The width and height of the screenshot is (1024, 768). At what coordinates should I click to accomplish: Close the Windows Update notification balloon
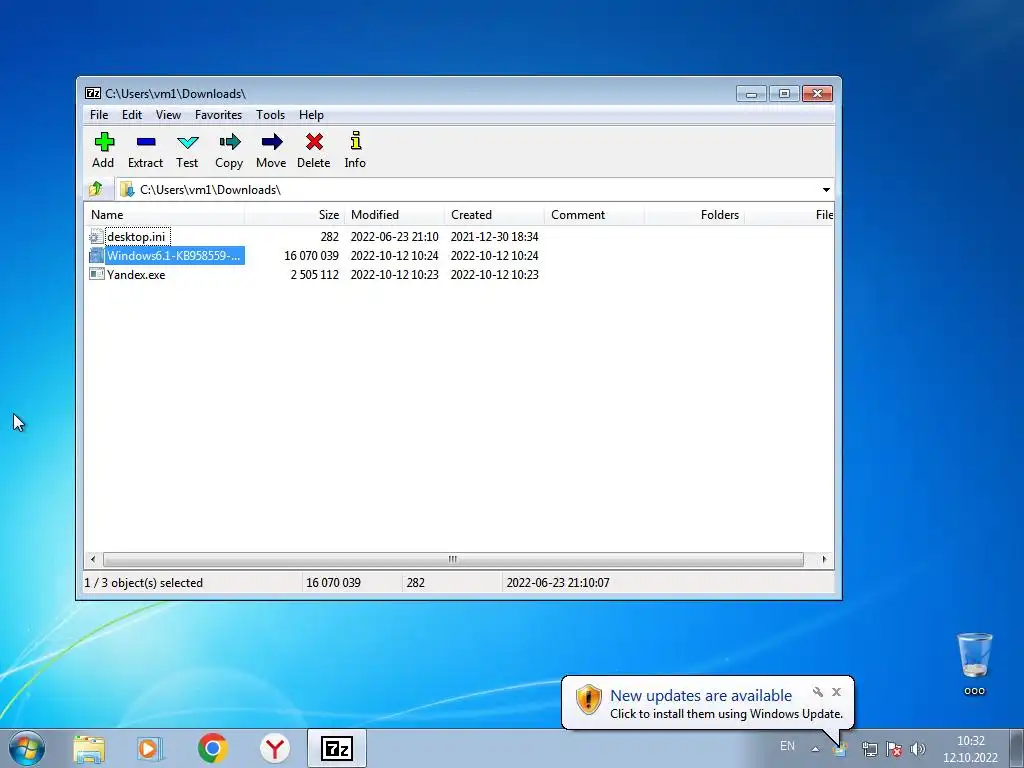coord(837,692)
